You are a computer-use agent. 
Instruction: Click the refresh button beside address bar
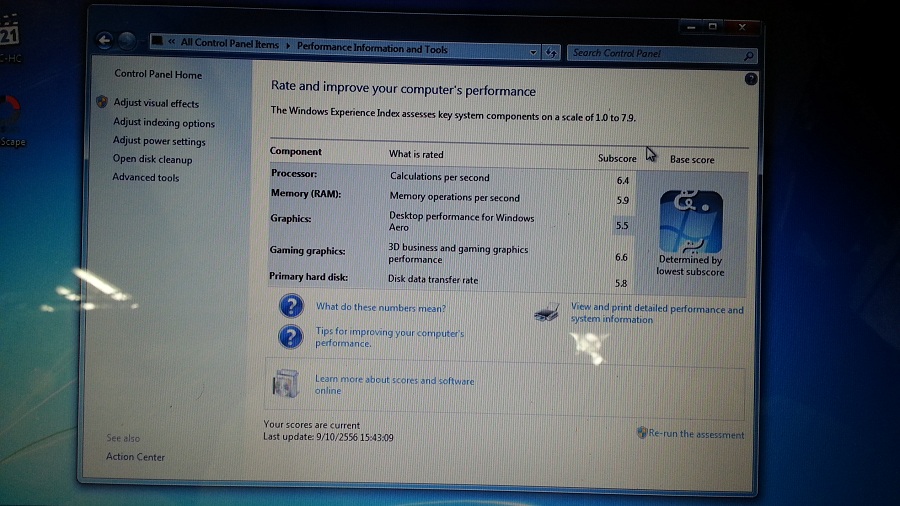(x=551, y=53)
